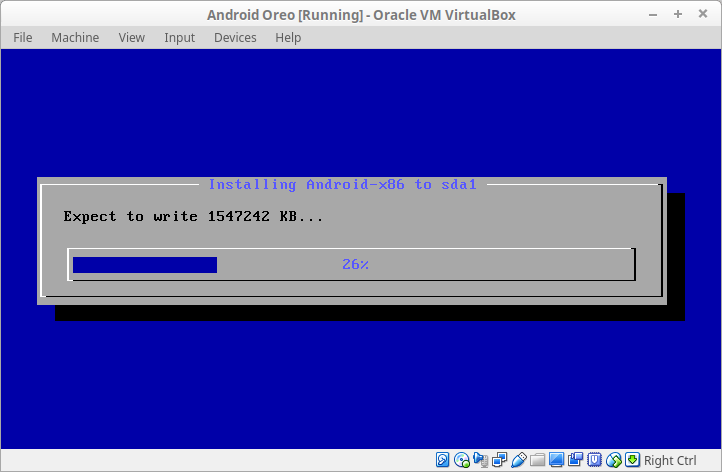Open the View menu
The height and width of the screenshot is (472, 722).
(132, 37)
